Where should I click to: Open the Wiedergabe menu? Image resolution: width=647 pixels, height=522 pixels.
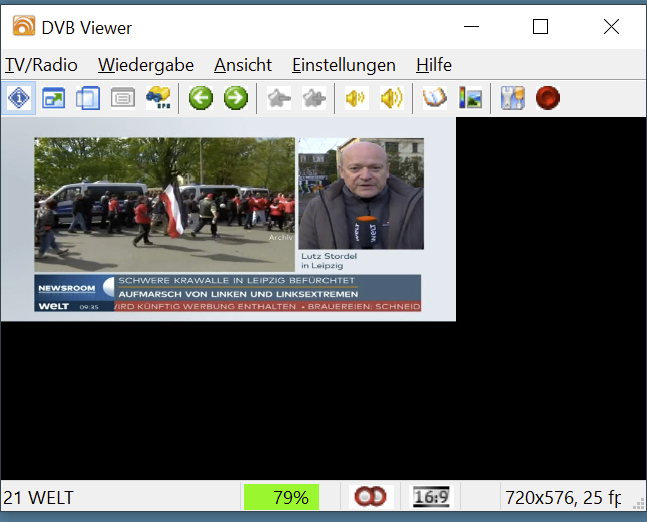coord(146,65)
